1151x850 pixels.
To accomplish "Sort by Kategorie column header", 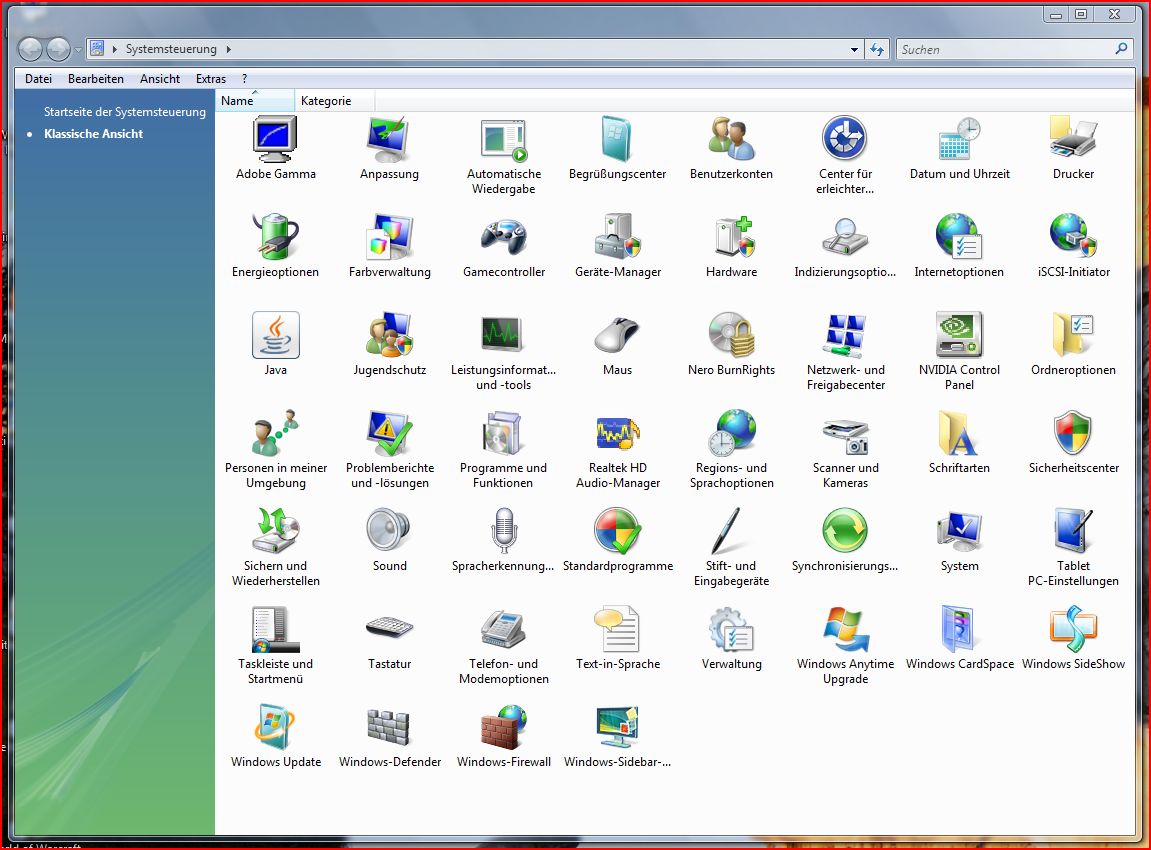I will point(335,101).
